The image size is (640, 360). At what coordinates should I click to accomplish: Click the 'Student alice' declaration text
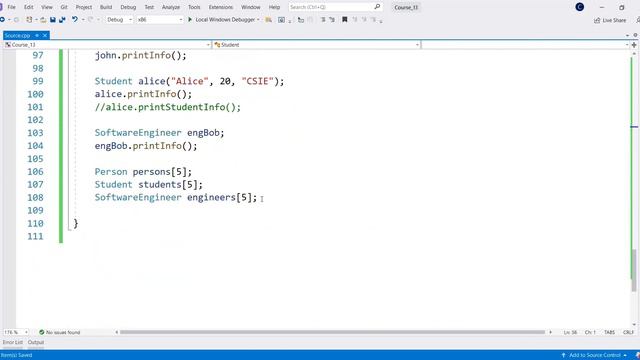pos(189,81)
